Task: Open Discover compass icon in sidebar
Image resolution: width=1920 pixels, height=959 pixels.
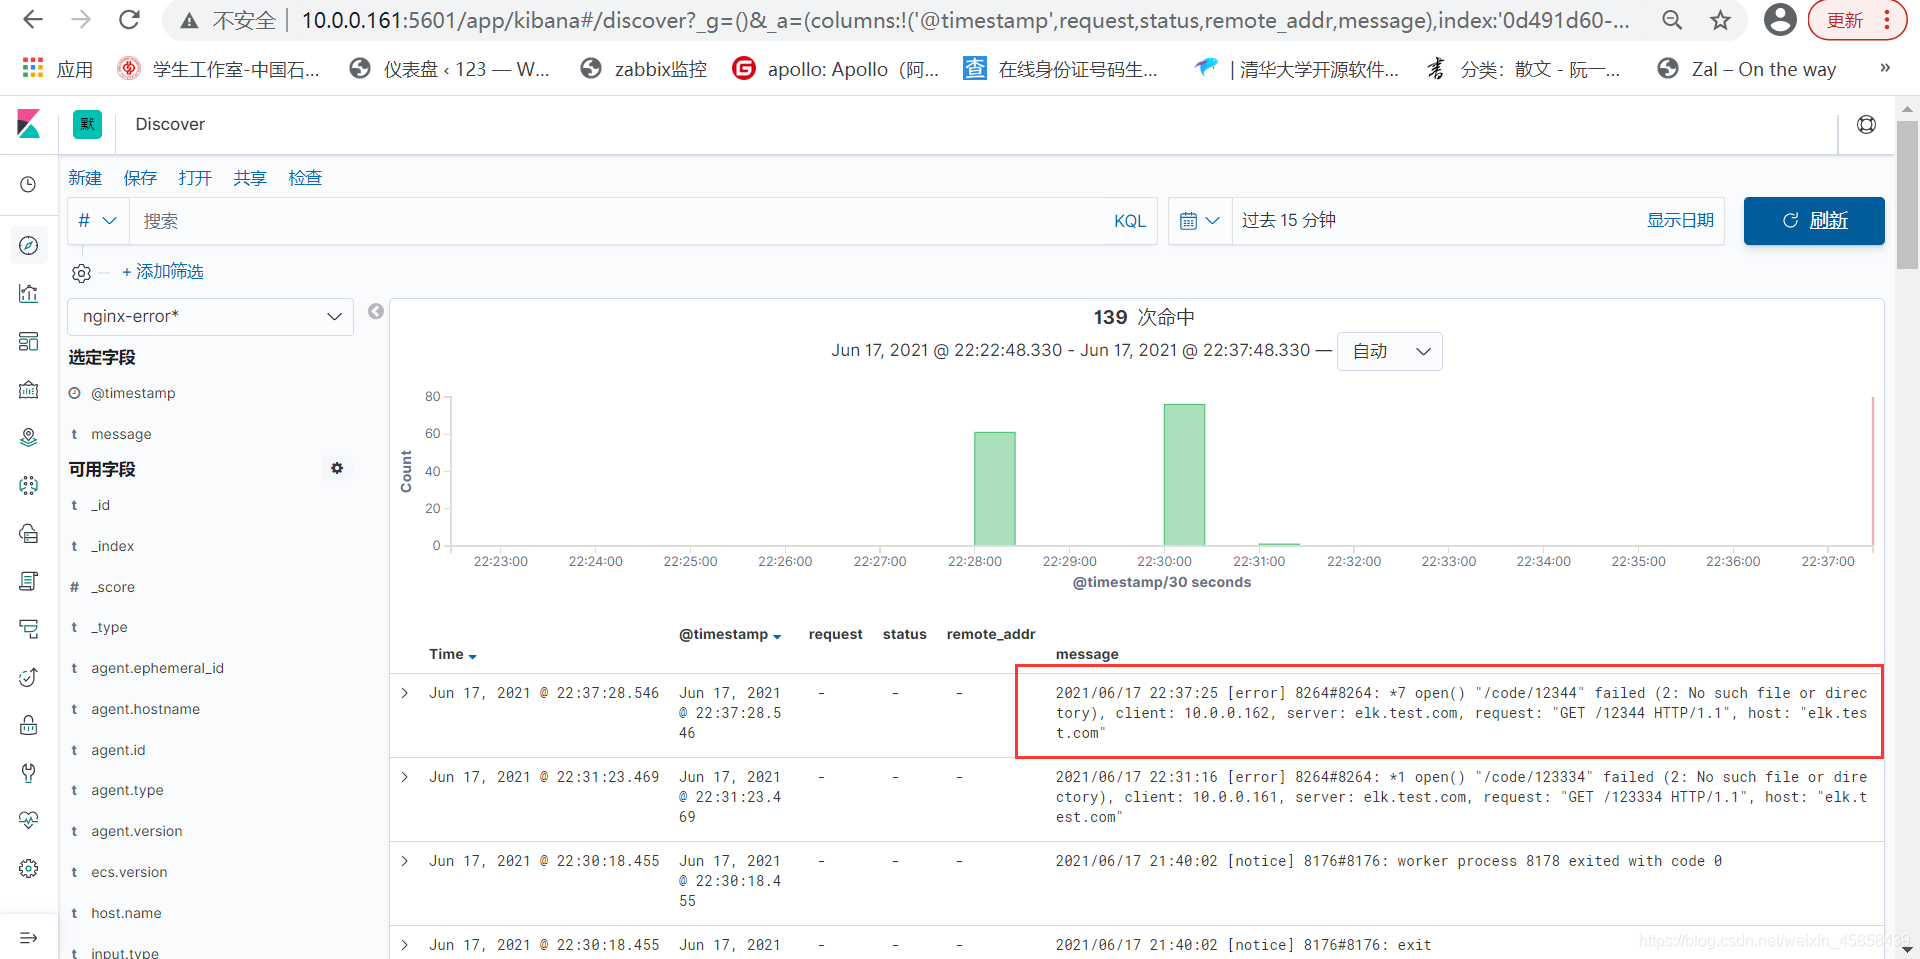Action: coord(29,245)
